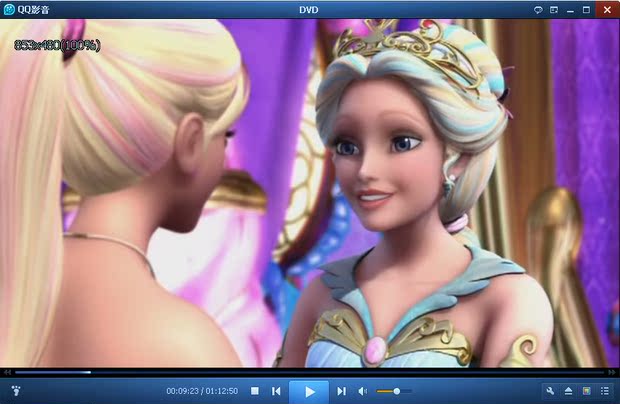Minimize the QQ影音 window
The height and width of the screenshot is (404, 620).
(570, 10)
